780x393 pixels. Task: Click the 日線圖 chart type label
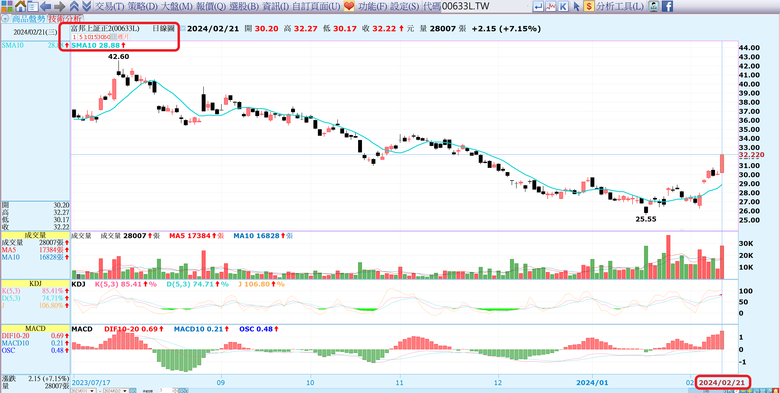click(163, 29)
